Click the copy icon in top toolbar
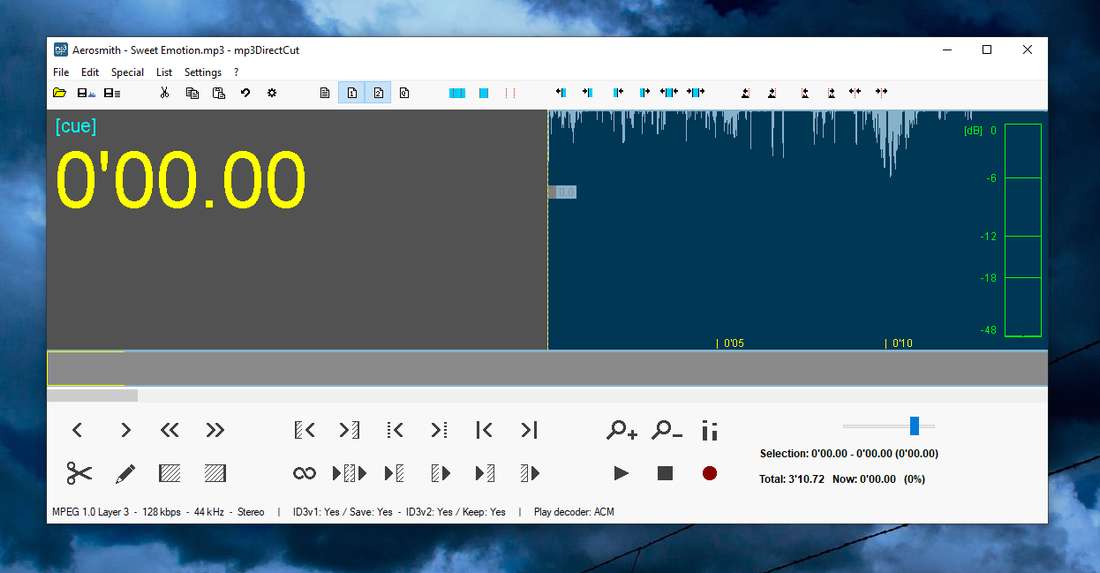This screenshot has width=1100, height=573. click(x=192, y=93)
